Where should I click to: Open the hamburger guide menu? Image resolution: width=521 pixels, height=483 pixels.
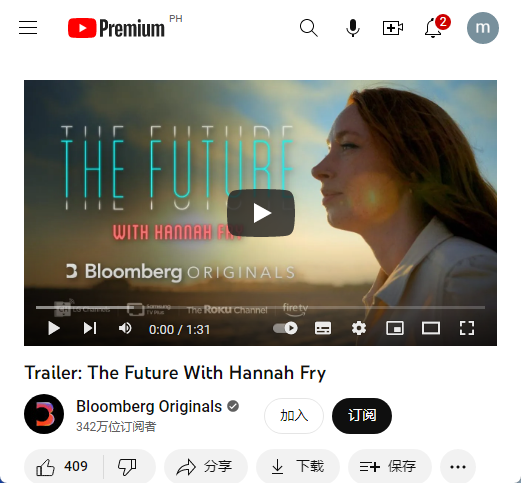click(28, 28)
